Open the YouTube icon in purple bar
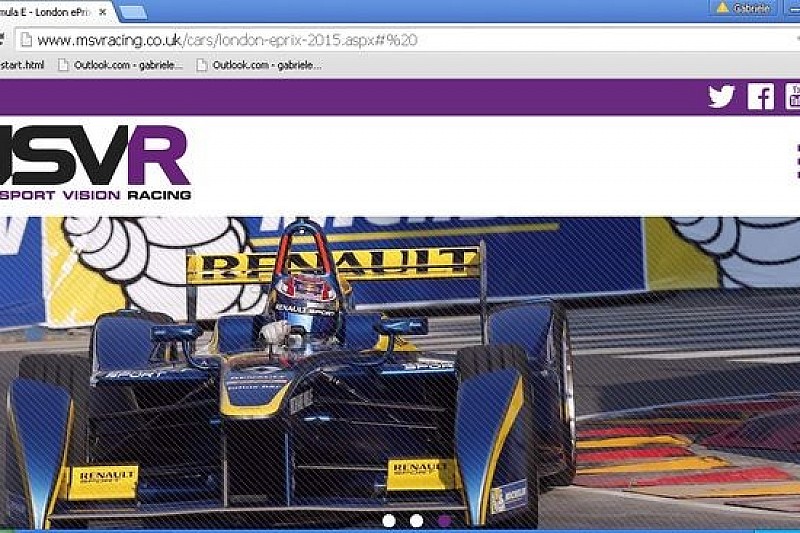 [793, 96]
